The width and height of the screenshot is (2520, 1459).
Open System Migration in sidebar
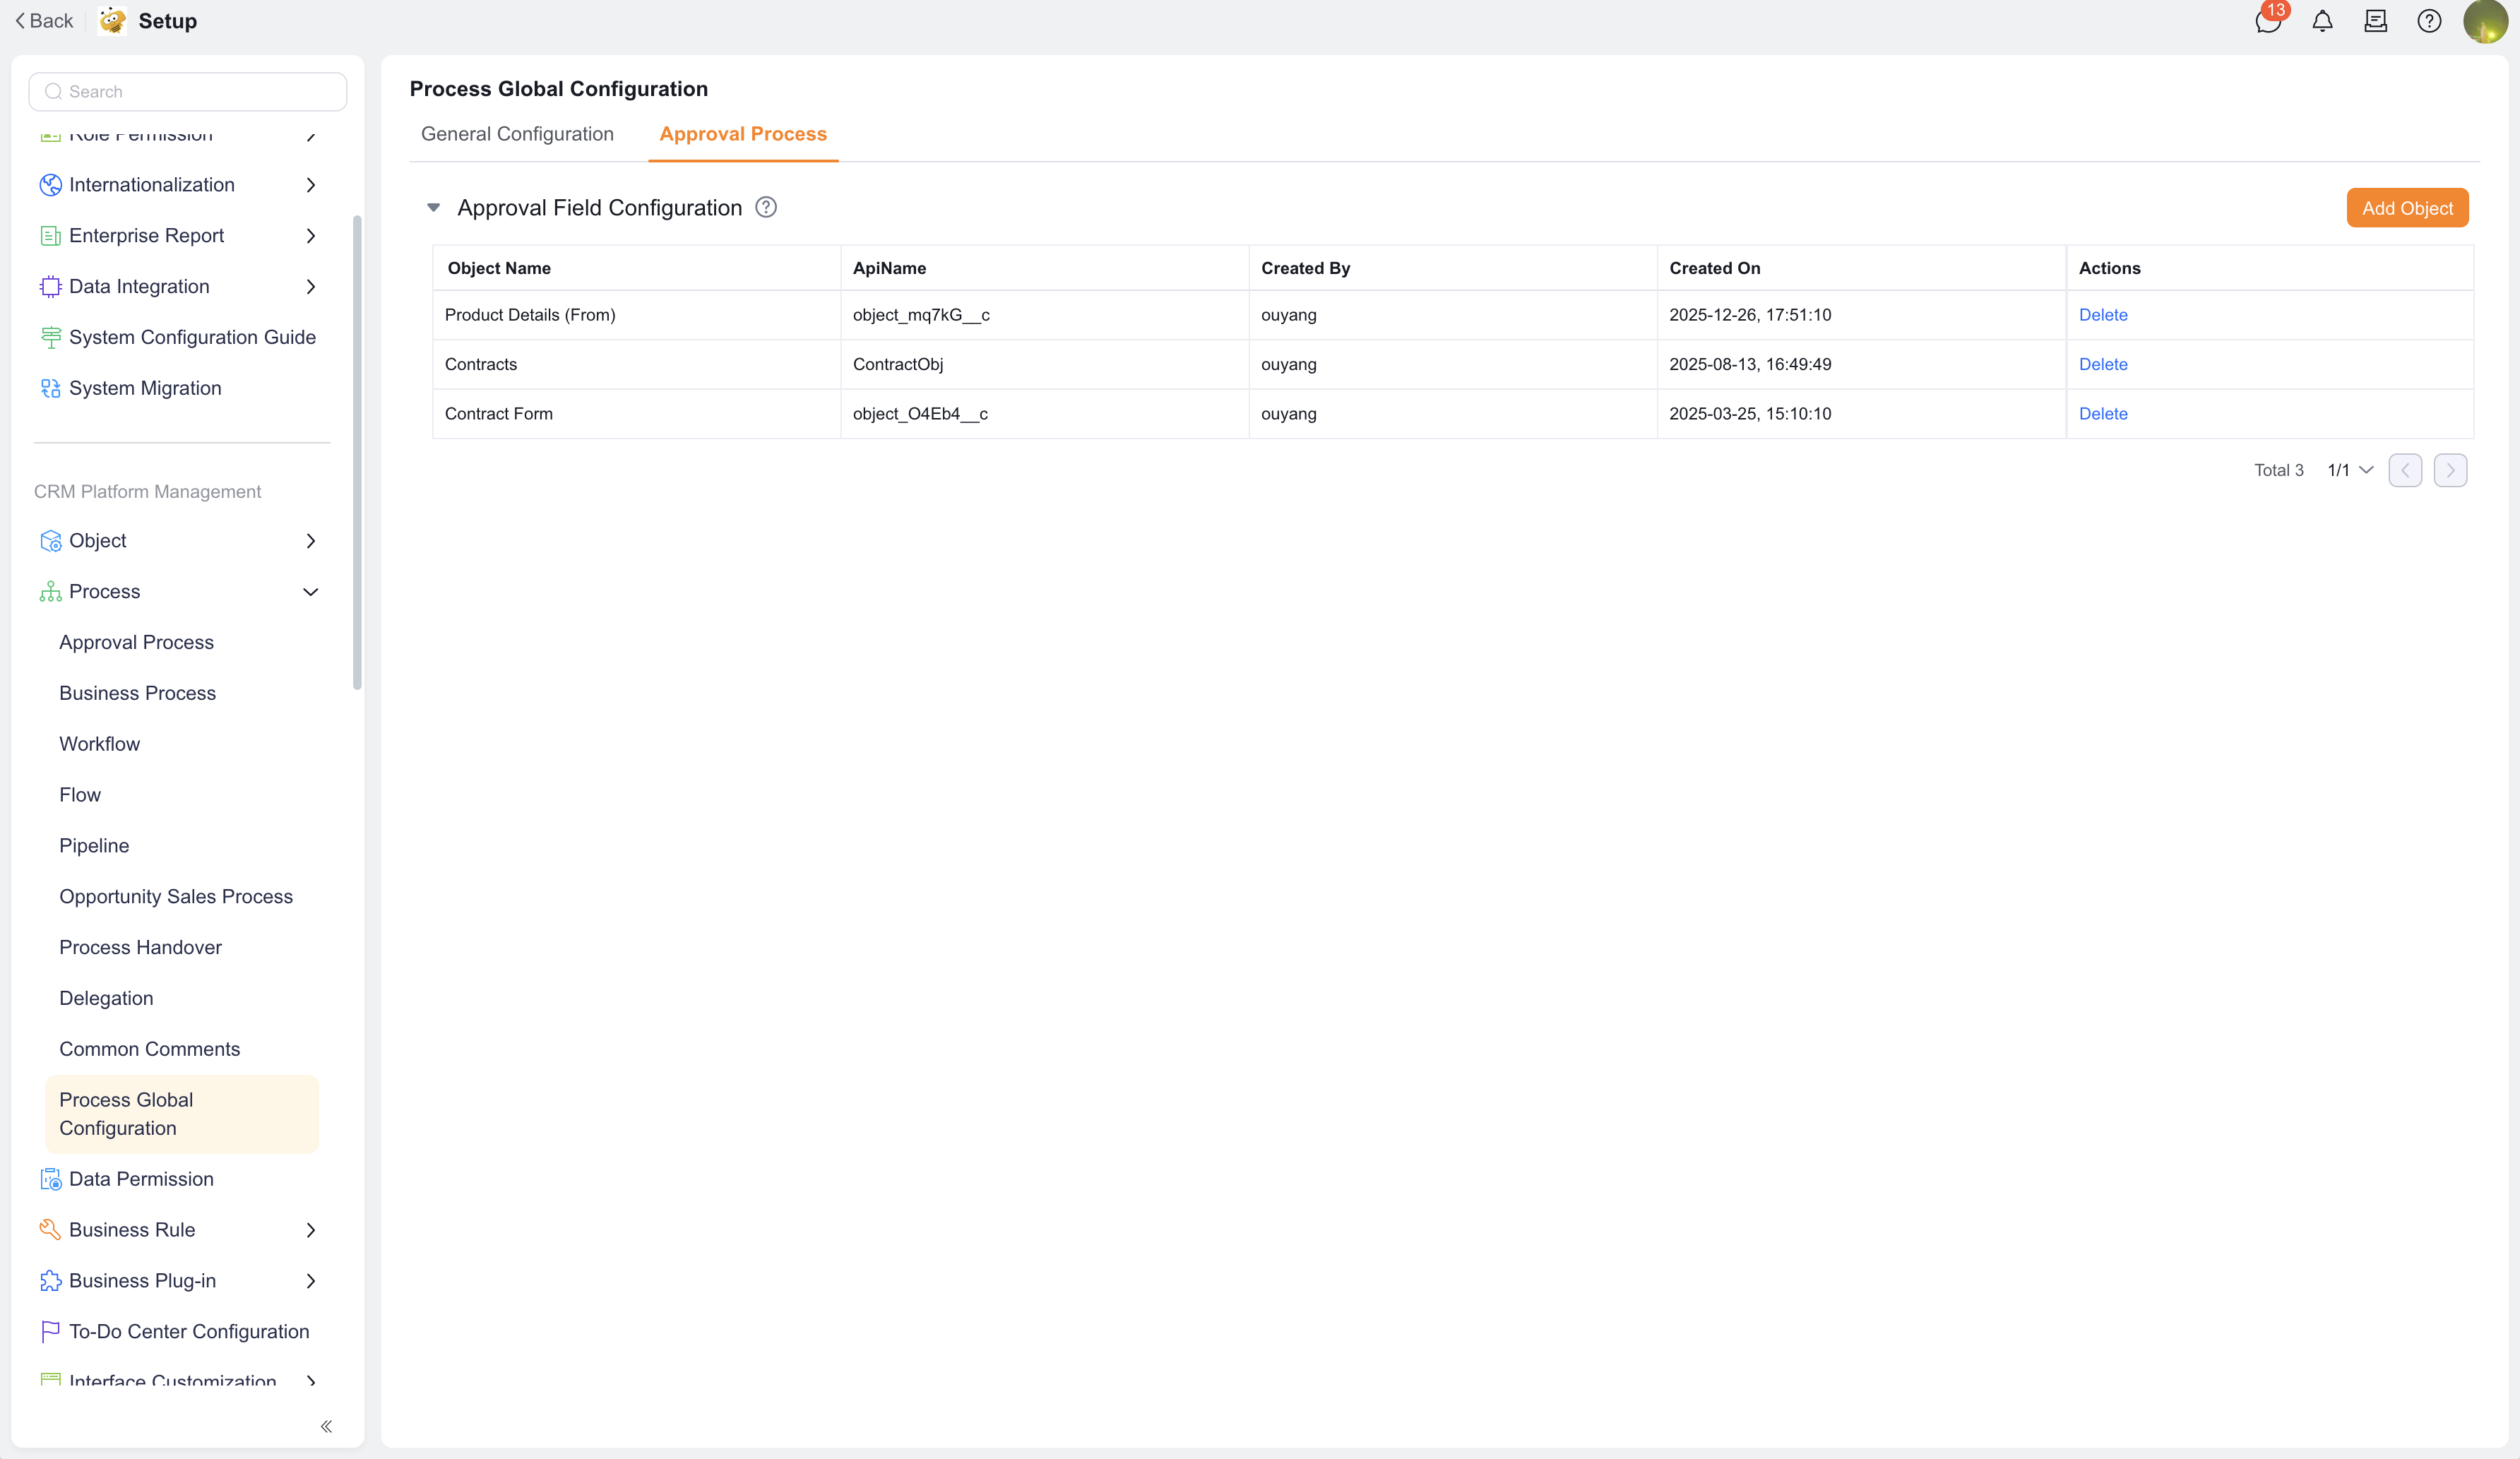coord(145,388)
